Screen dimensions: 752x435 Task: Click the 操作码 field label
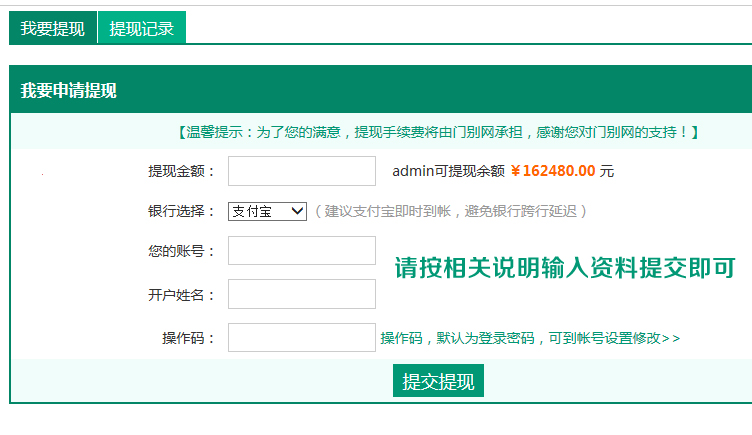click(x=188, y=338)
